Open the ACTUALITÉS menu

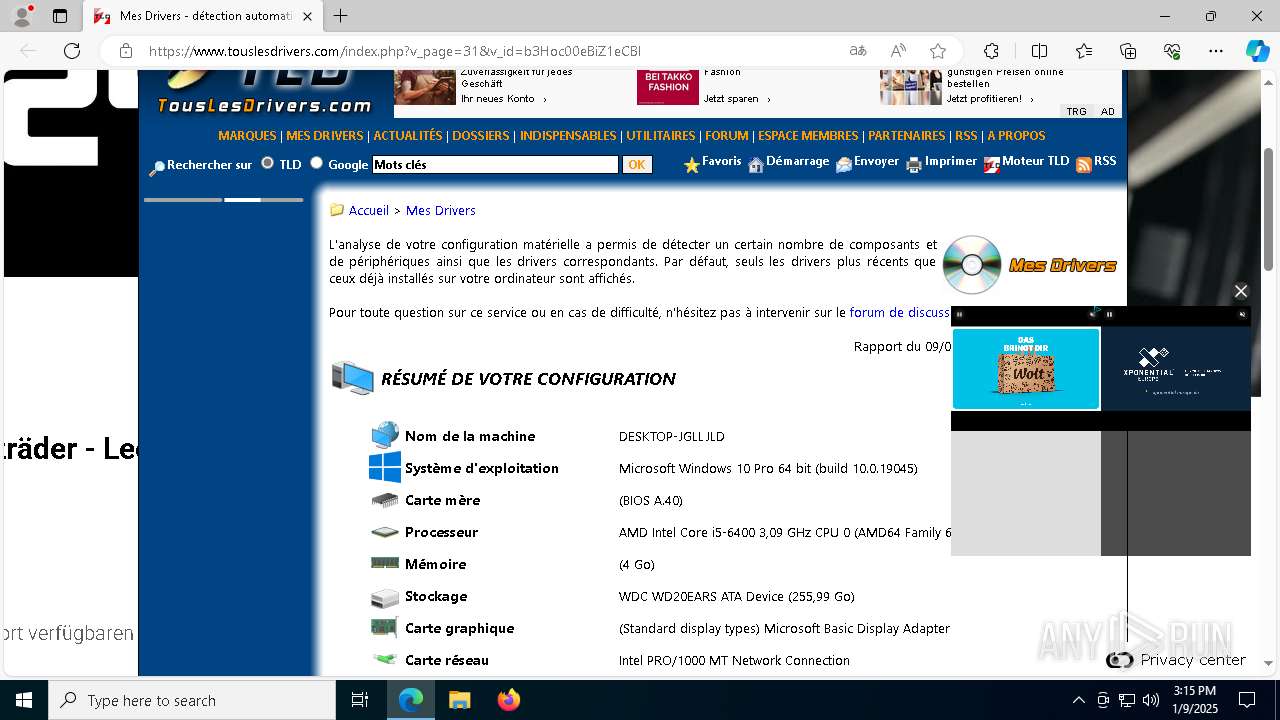(408, 136)
